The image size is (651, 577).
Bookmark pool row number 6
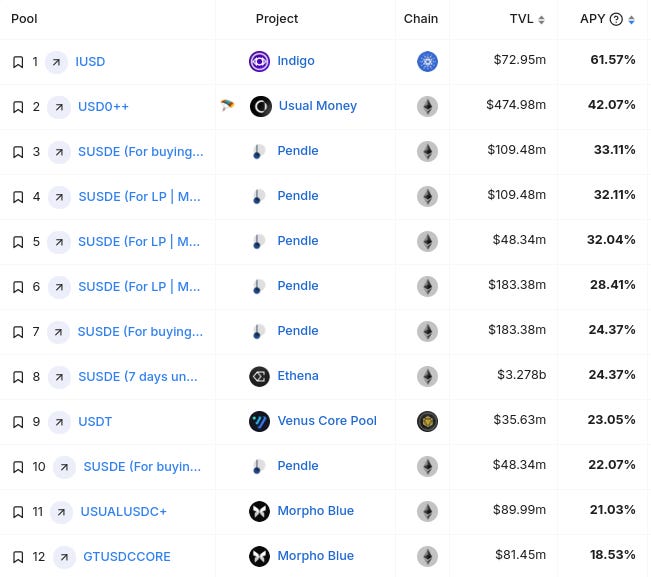click(x=18, y=287)
